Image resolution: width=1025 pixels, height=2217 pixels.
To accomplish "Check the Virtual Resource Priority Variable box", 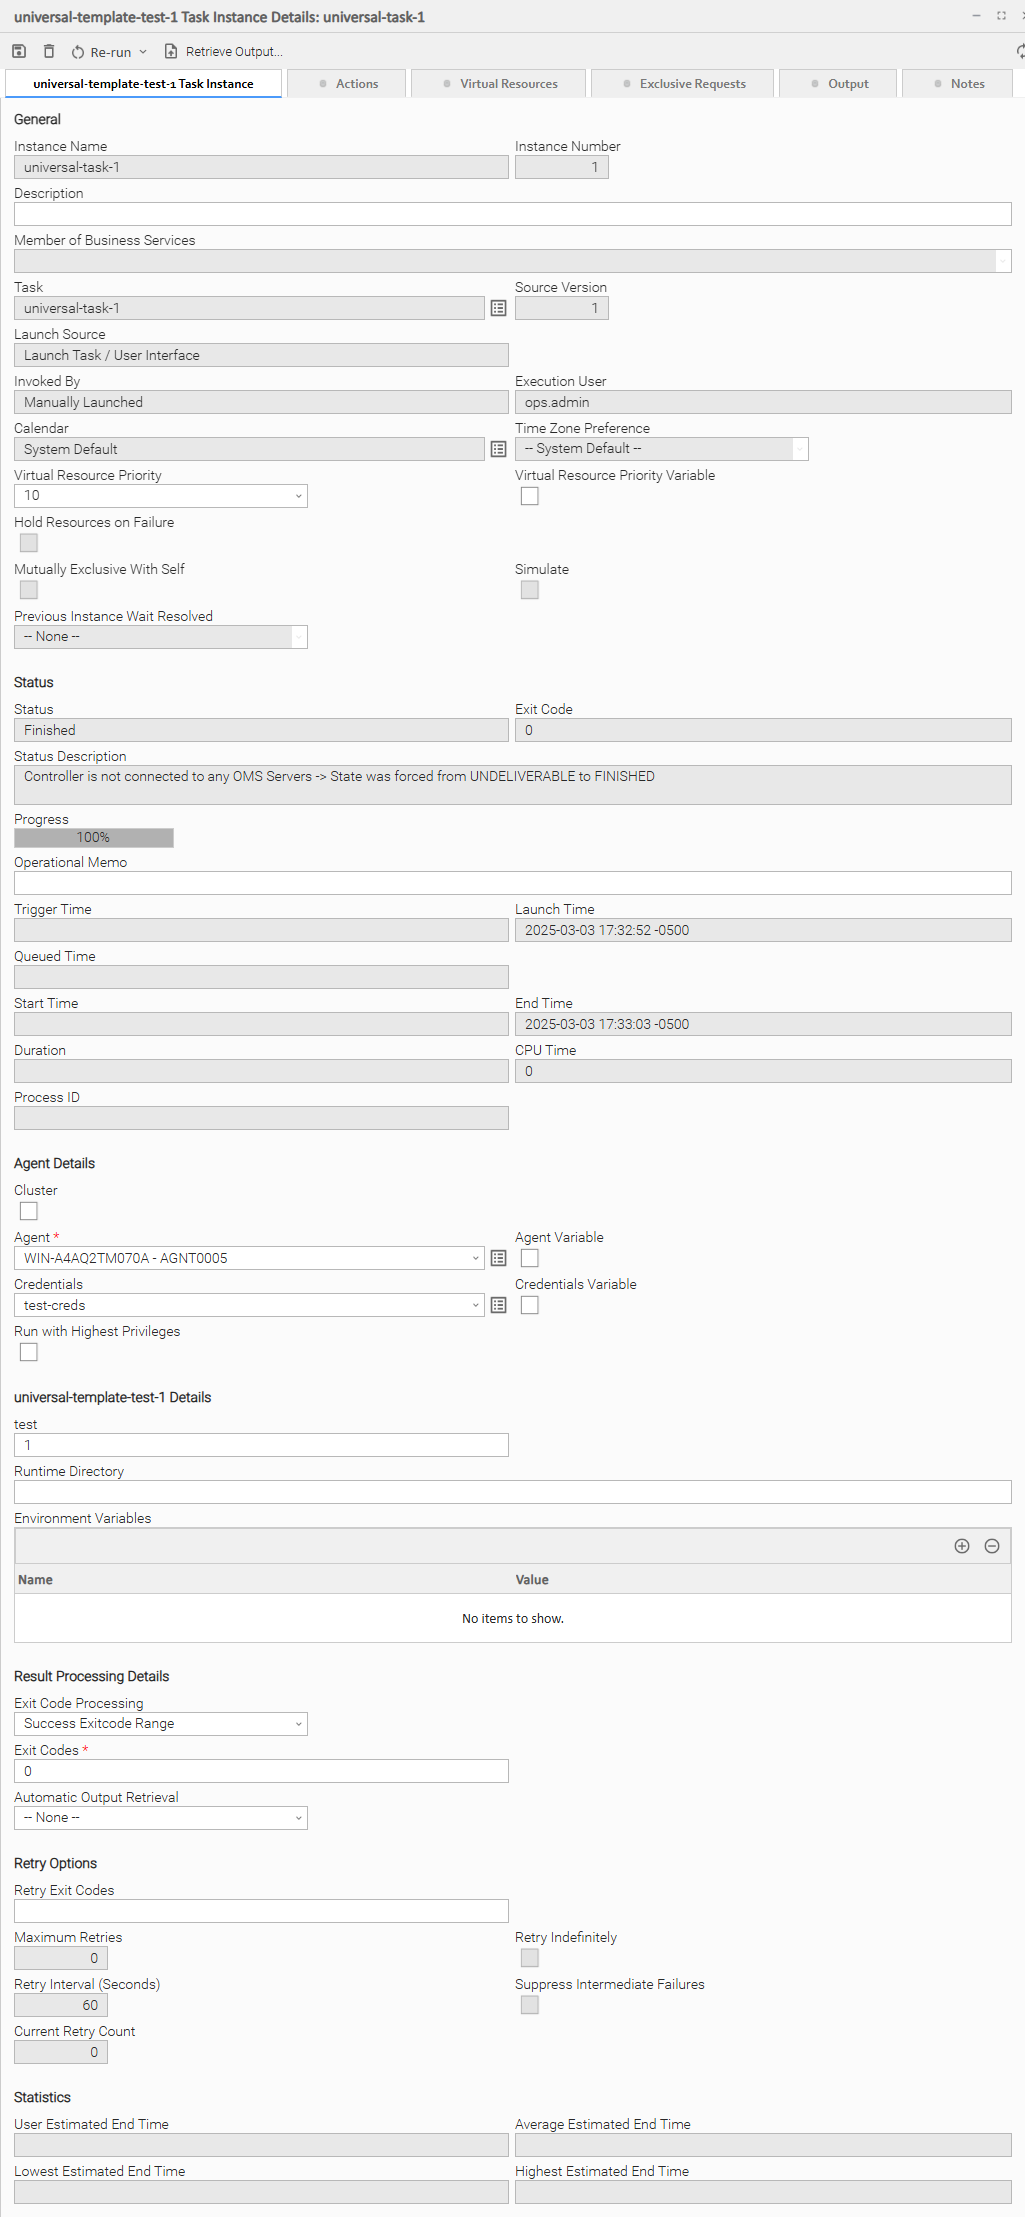I will [530, 496].
